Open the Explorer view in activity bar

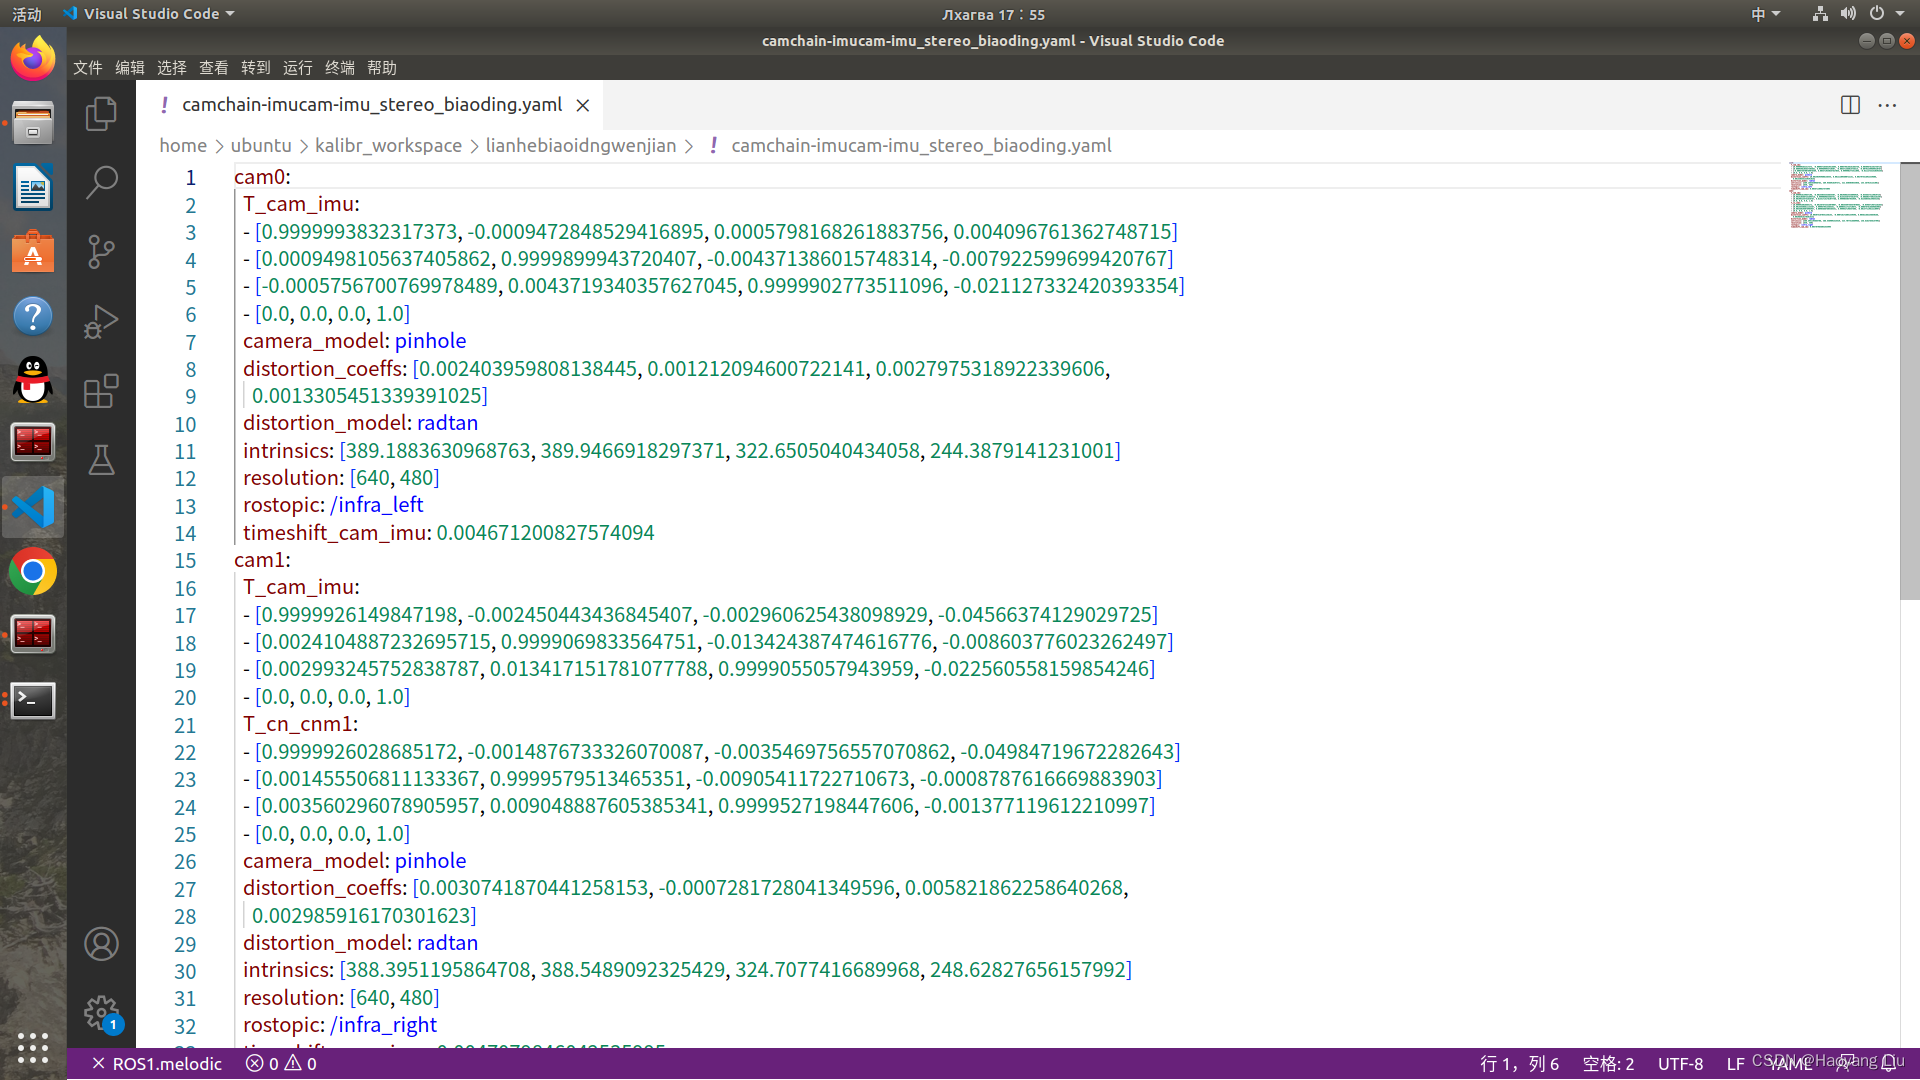[101, 114]
